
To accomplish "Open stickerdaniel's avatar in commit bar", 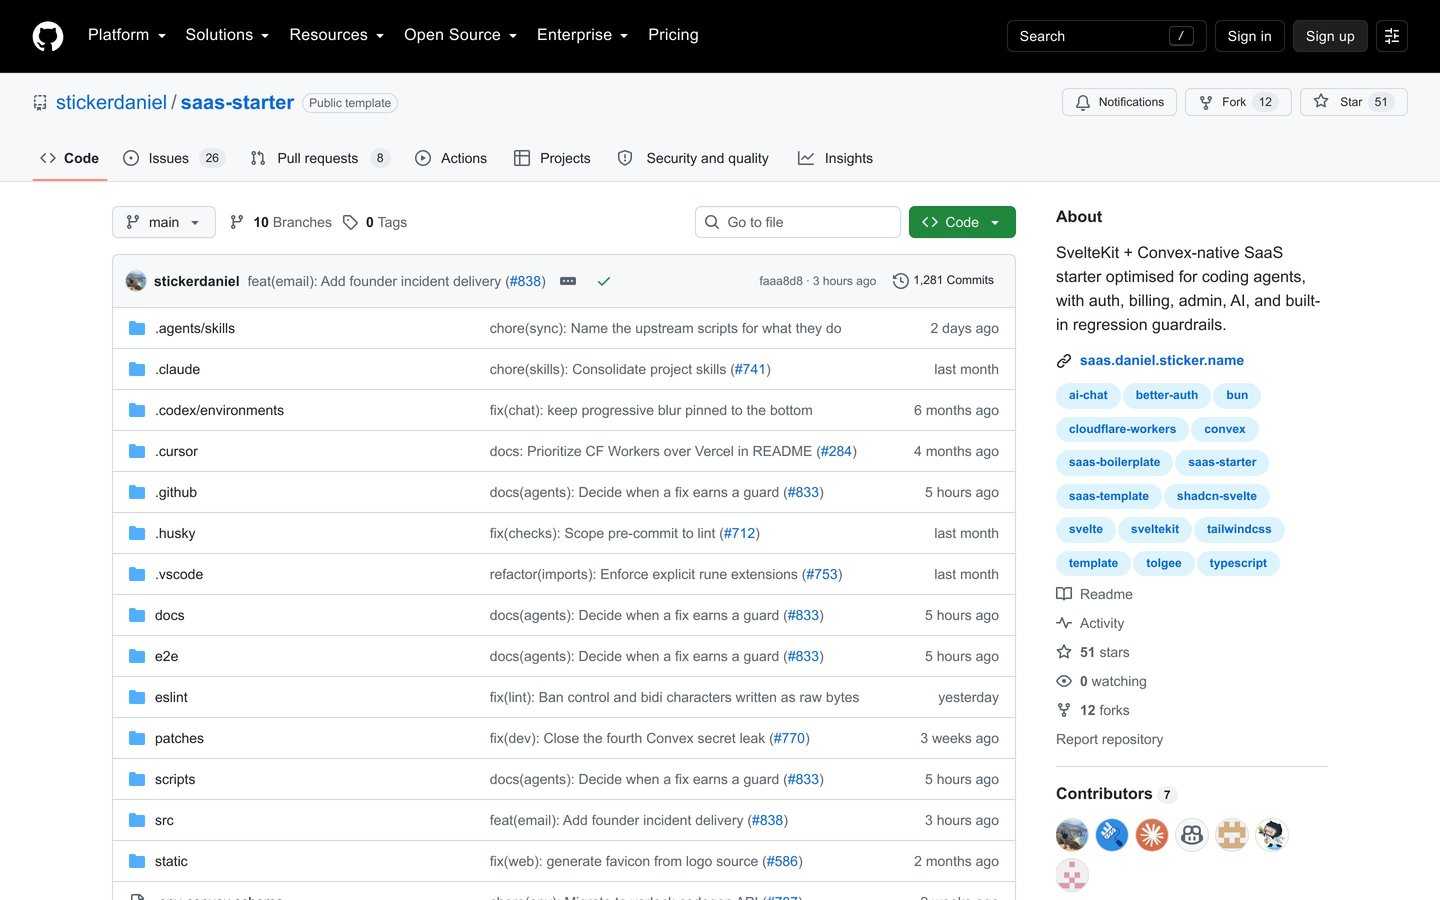I will tap(136, 281).
